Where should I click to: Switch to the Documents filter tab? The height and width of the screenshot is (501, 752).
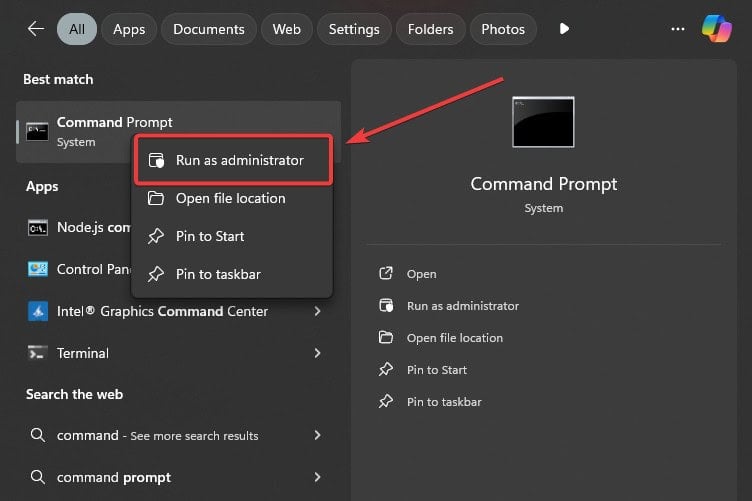[x=209, y=29]
